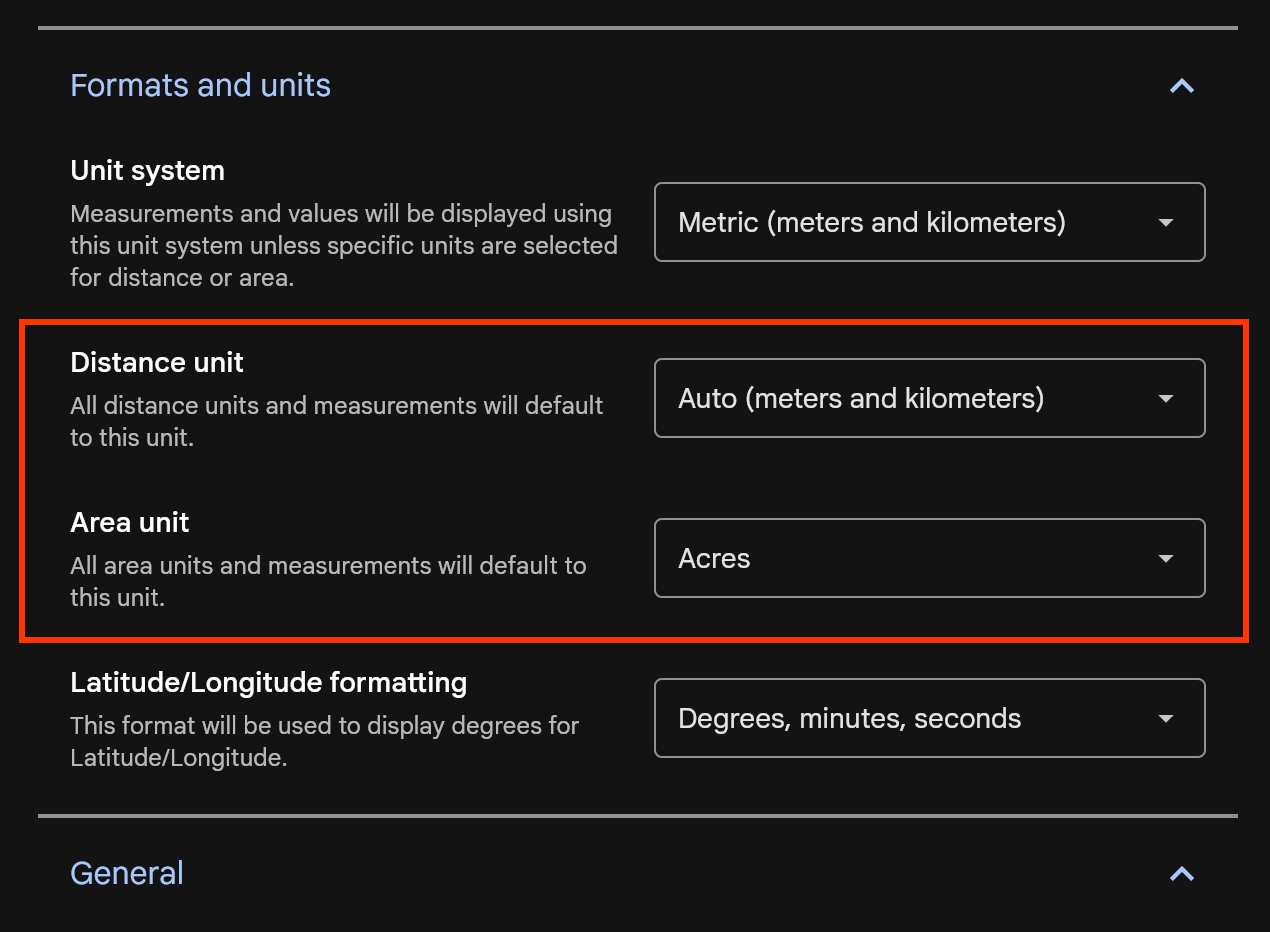Click the text 'This format will be used to display degrees'
The height and width of the screenshot is (932, 1270).
point(325,742)
